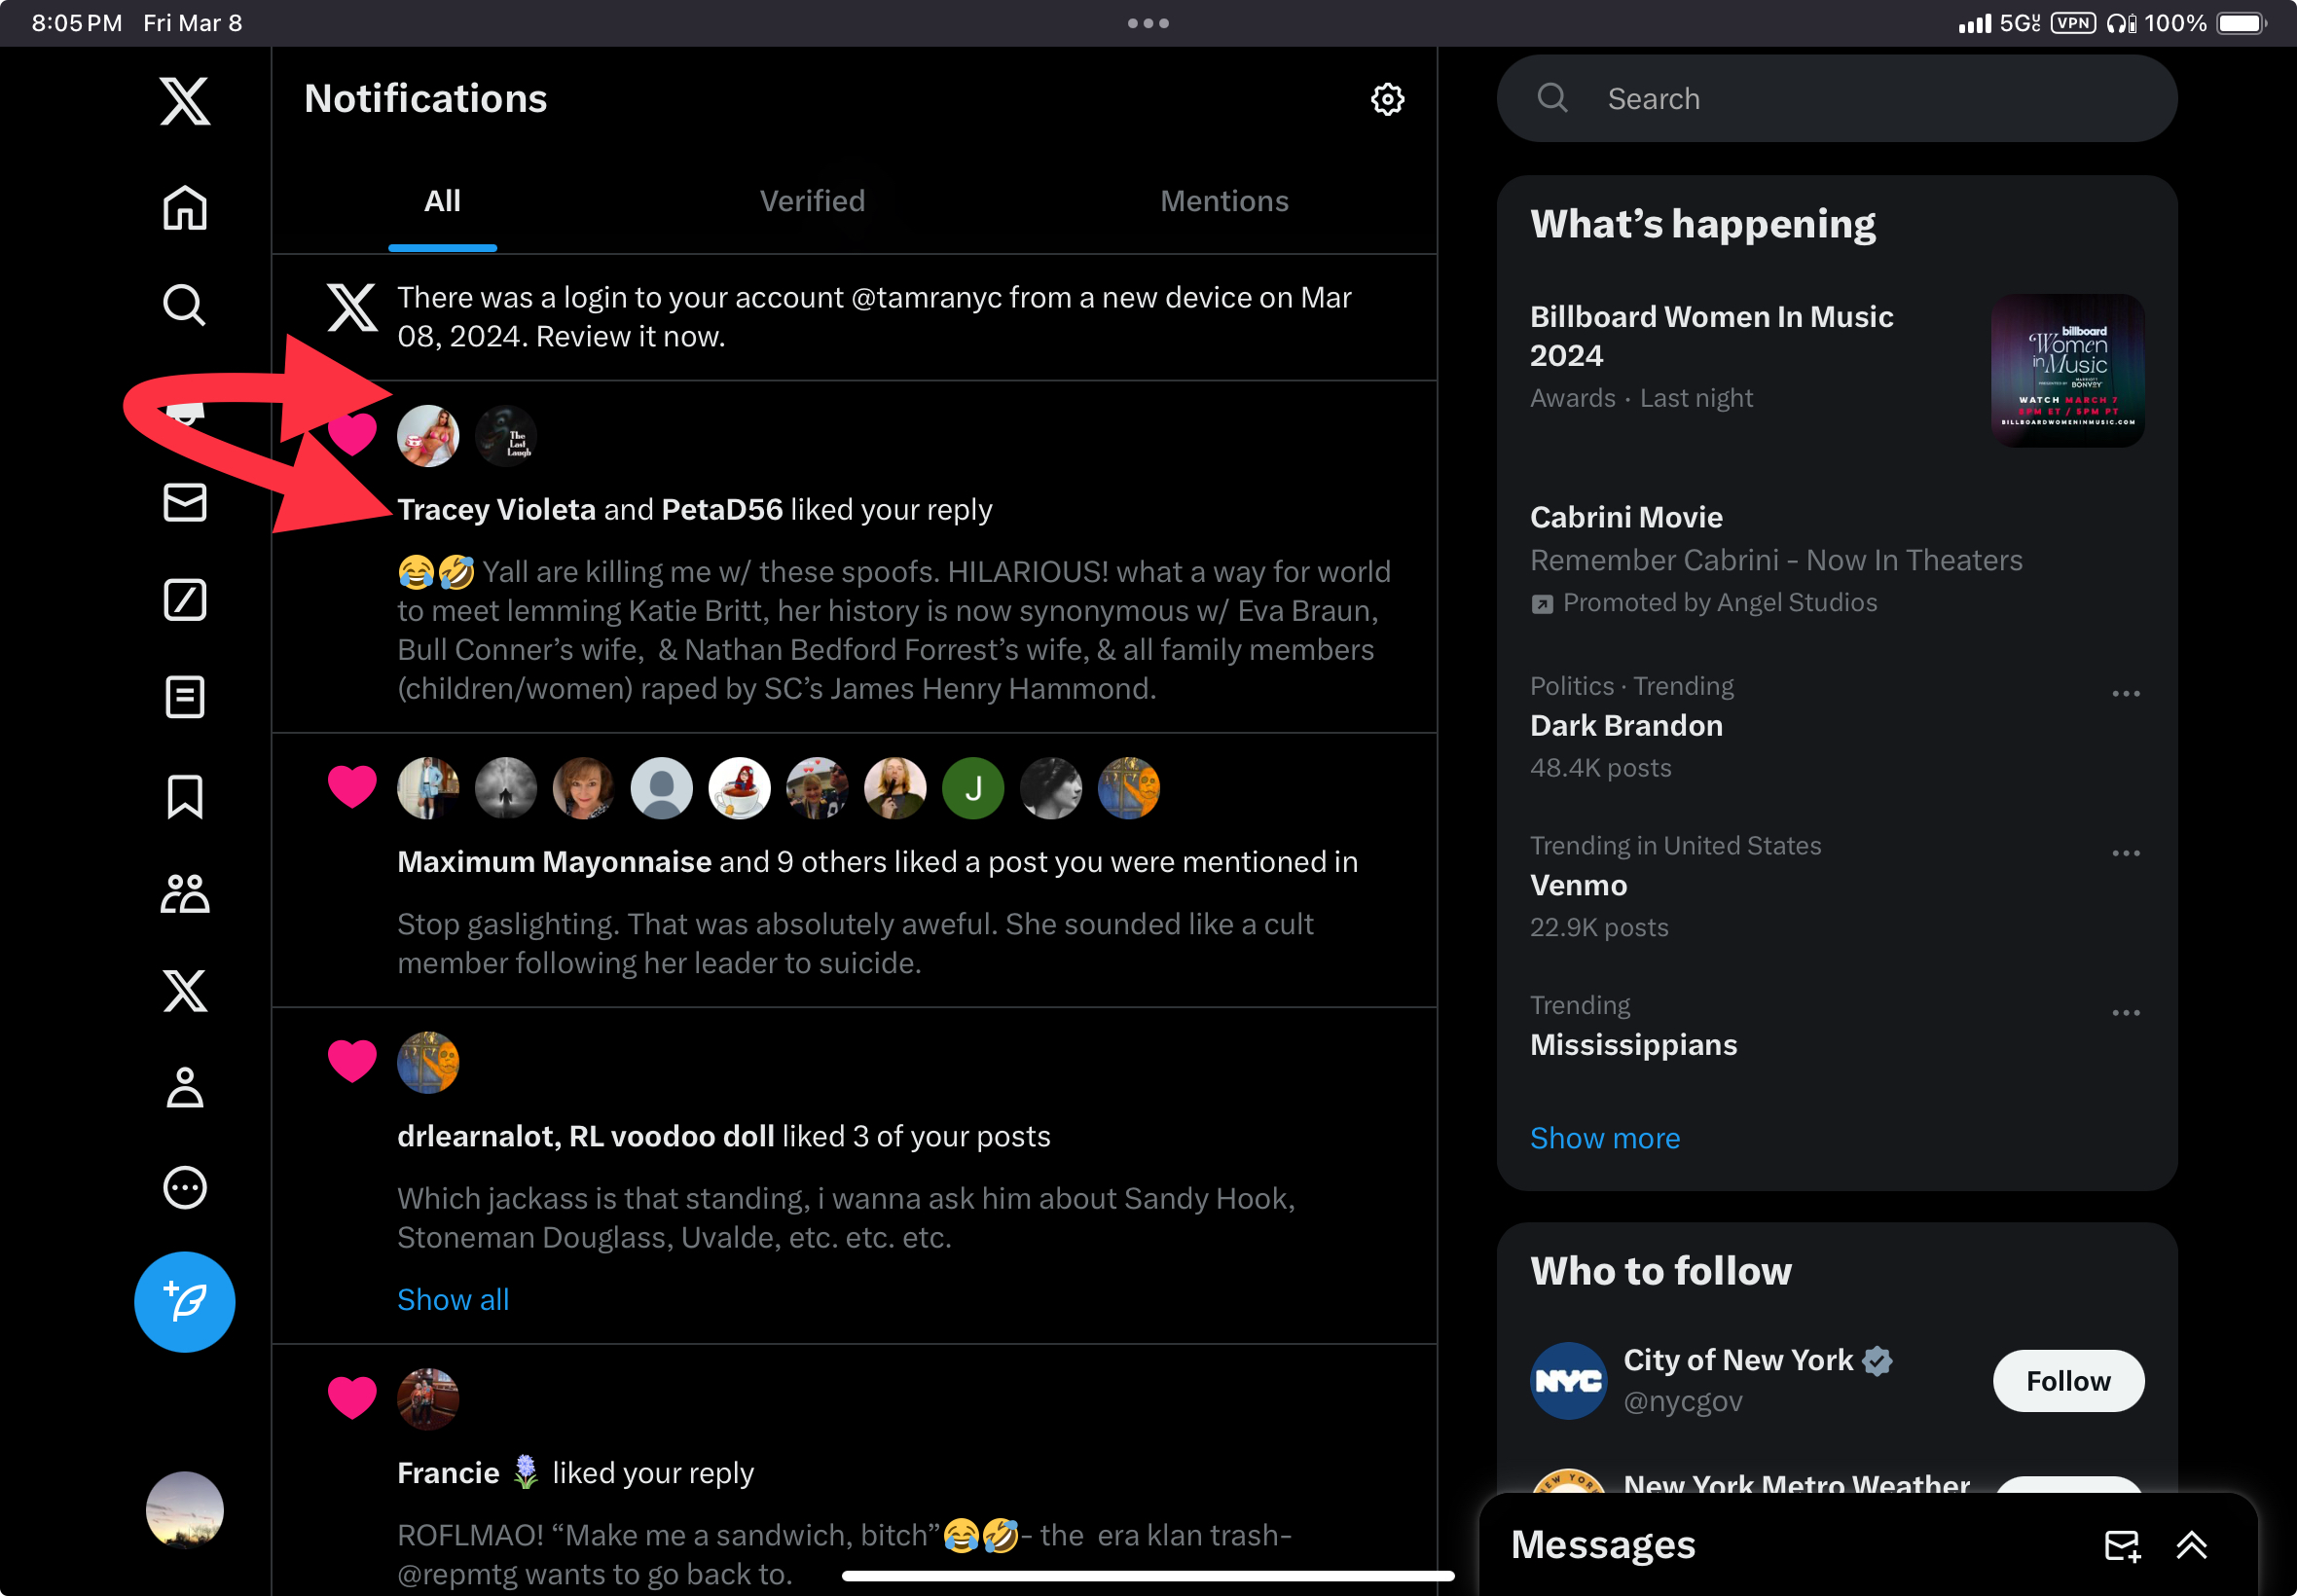Open Lists icon in sidebar

(x=185, y=697)
